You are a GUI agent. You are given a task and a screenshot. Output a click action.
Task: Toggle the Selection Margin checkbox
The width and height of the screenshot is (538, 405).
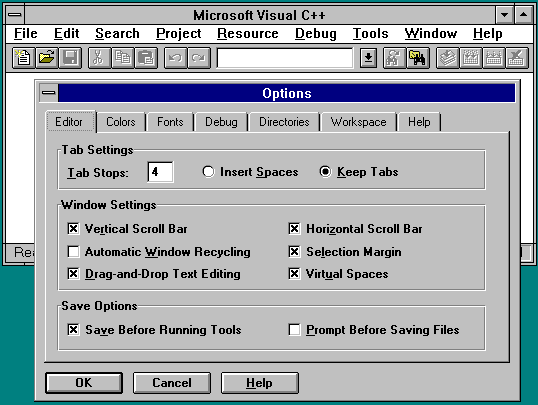coord(294,252)
